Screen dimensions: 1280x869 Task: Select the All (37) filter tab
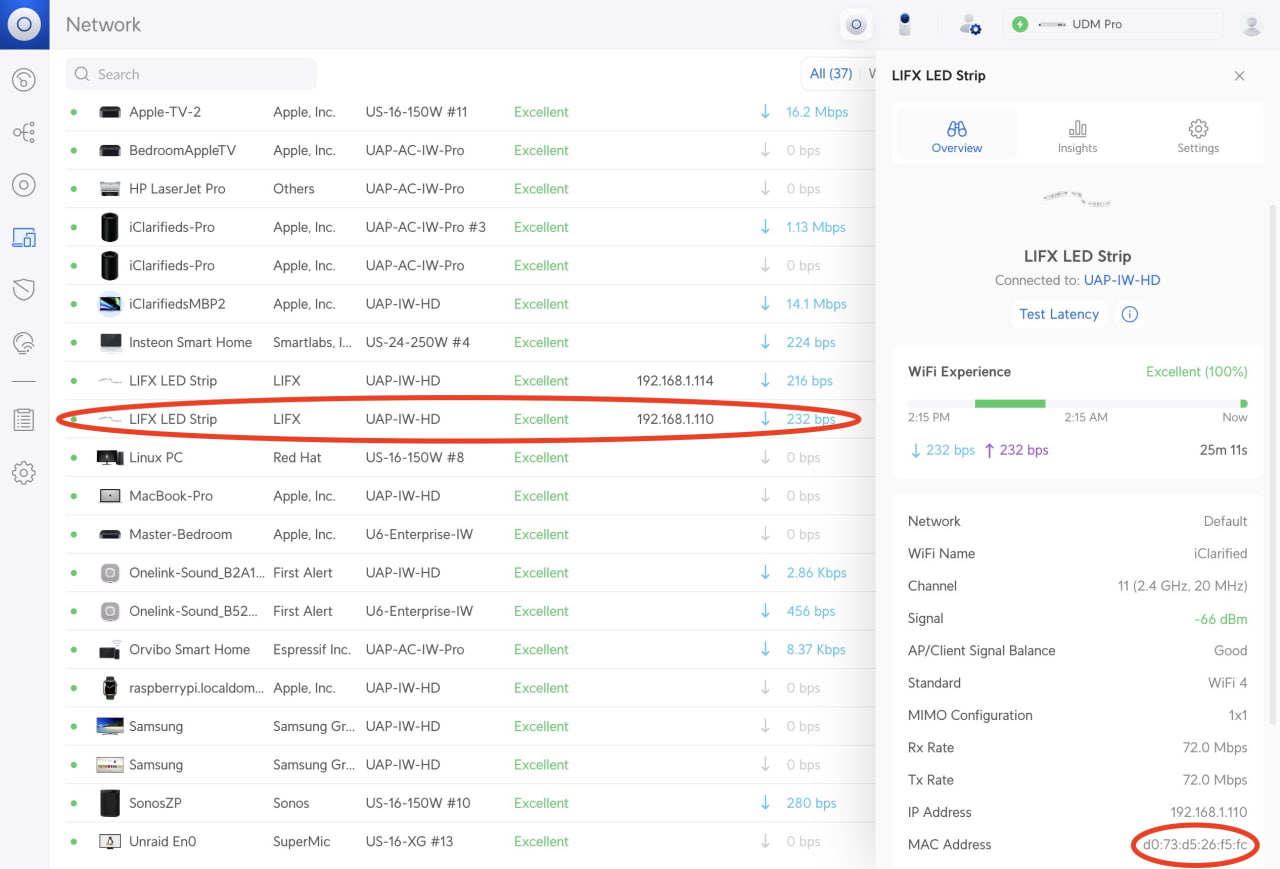pos(831,74)
